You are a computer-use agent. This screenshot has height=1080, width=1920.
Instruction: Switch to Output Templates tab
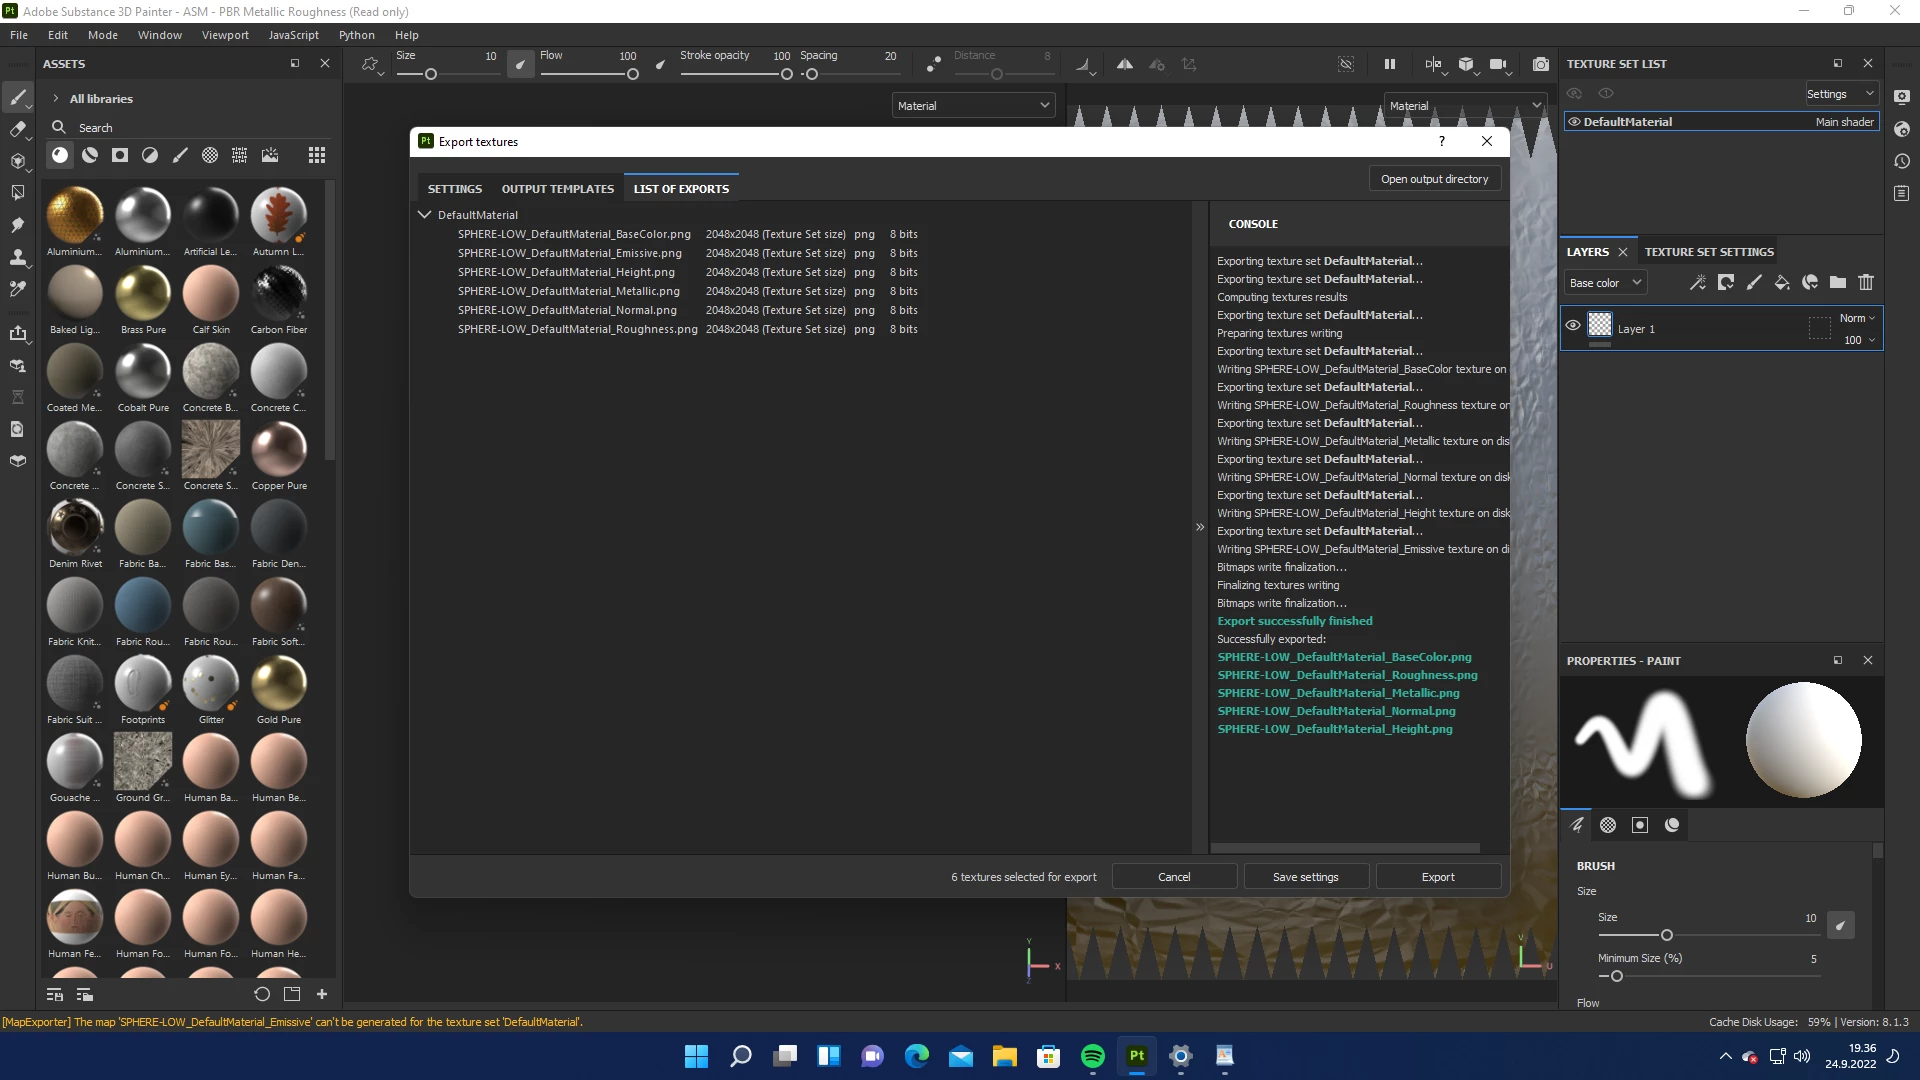pyautogui.click(x=557, y=189)
